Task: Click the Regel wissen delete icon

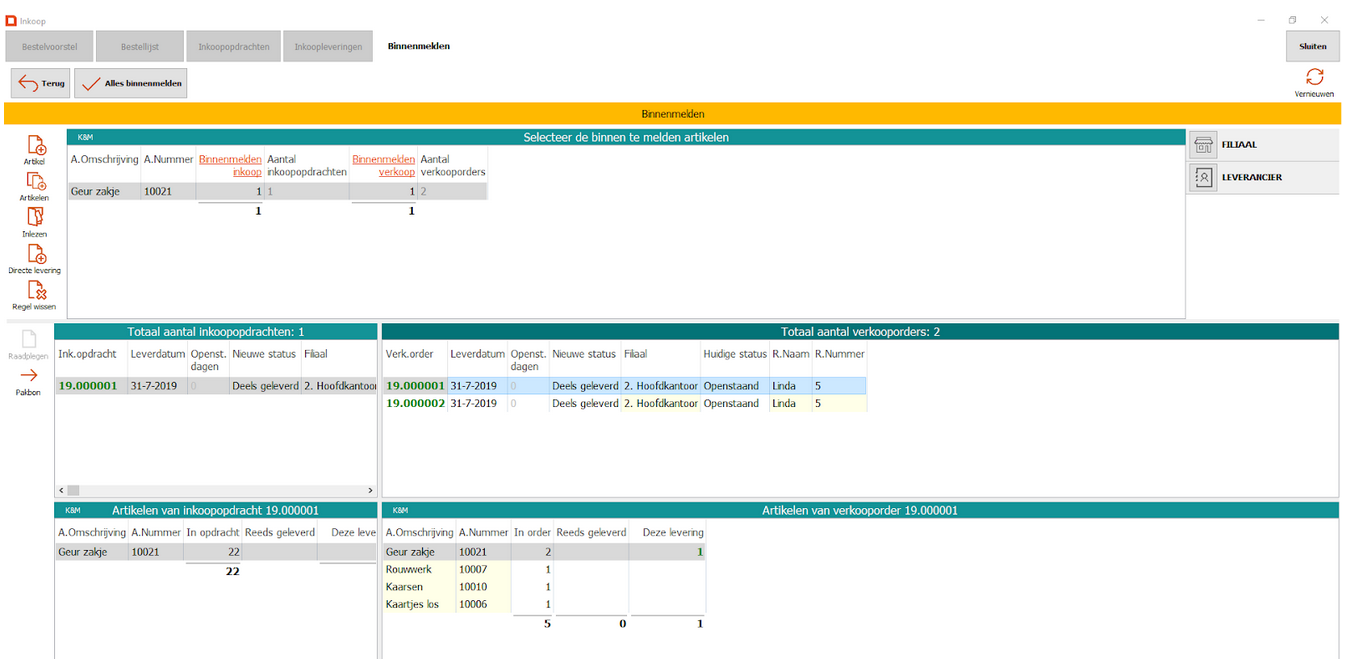Action: pyautogui.click(x=35, y=292)
